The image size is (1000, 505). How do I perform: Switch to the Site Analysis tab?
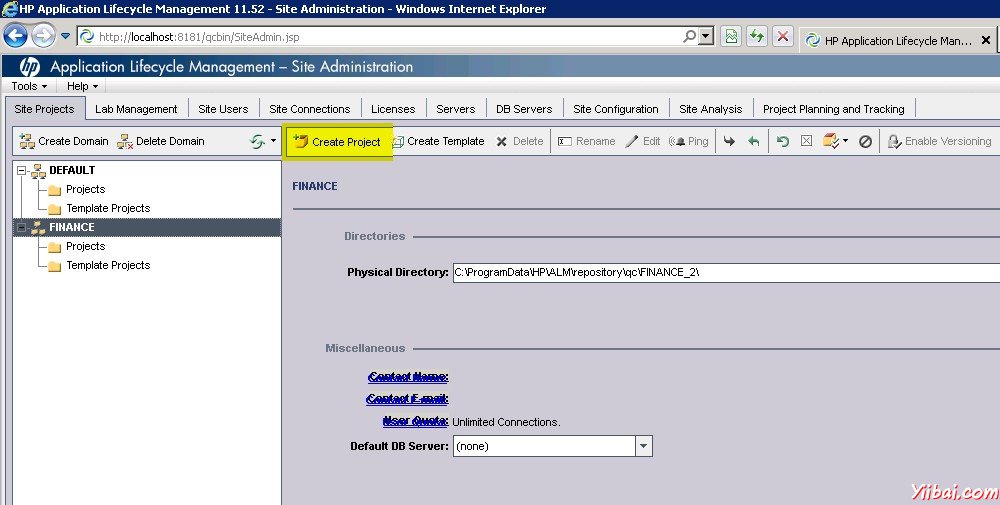pyautogui.click(x=710, y=109)
